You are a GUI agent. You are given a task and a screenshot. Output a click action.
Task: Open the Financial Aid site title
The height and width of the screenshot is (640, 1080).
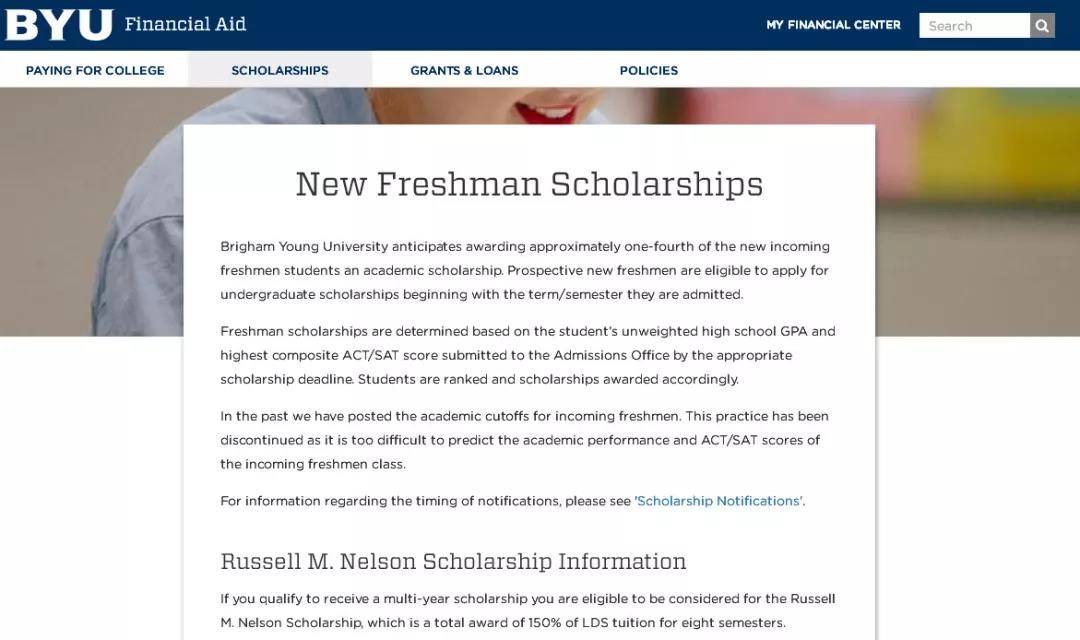185,24
